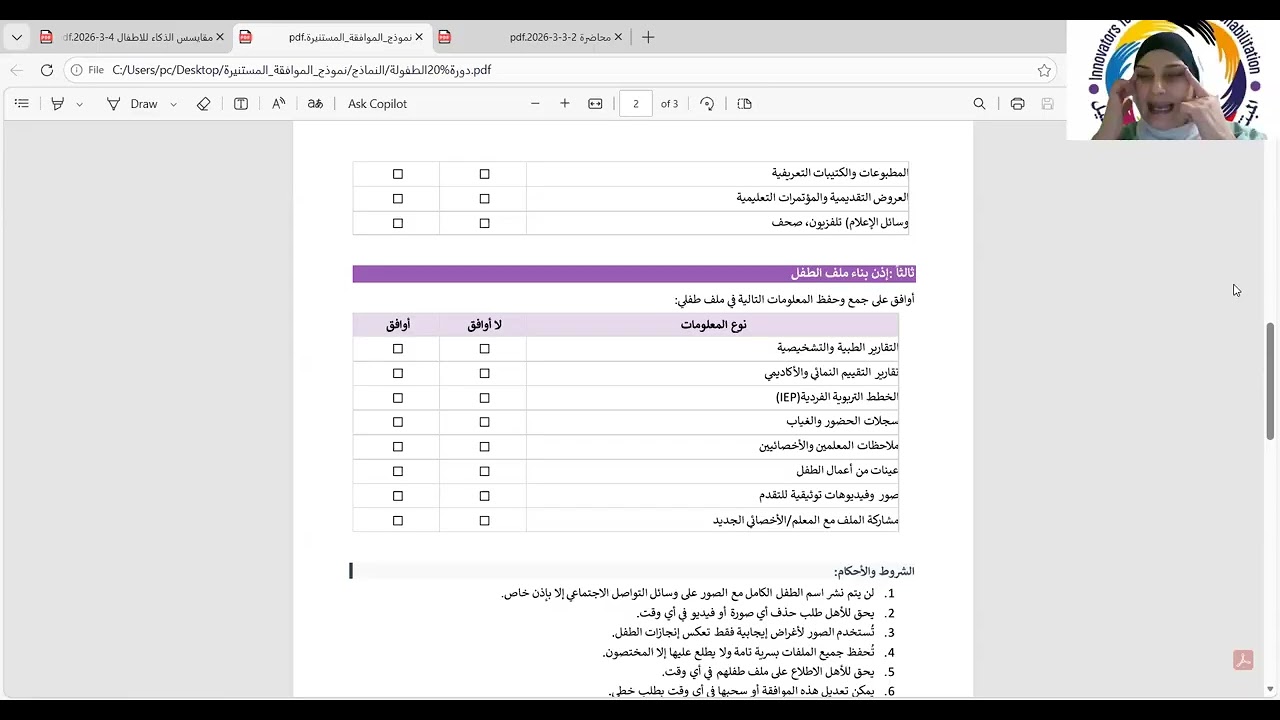Switch to the محاضرة 2-3-3-2026 PDF tab
1280x720 pixels.
[531, 37]
